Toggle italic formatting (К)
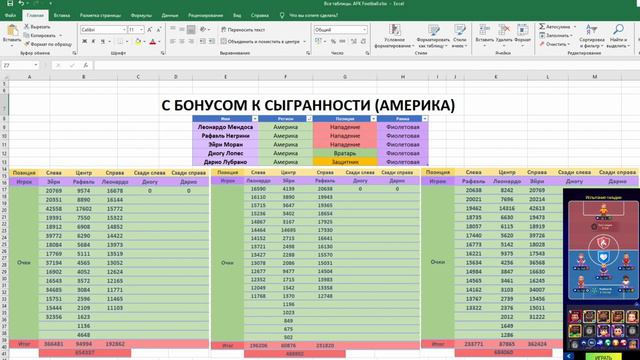Image resolution: width=640 pixels, height=360 pixels. coord(93,41)
